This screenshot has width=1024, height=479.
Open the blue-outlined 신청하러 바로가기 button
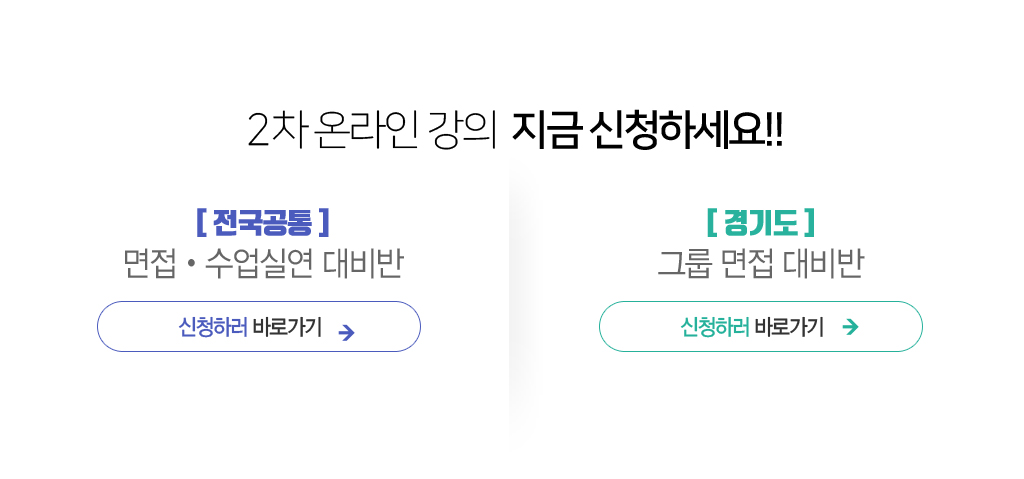[259, 327]
